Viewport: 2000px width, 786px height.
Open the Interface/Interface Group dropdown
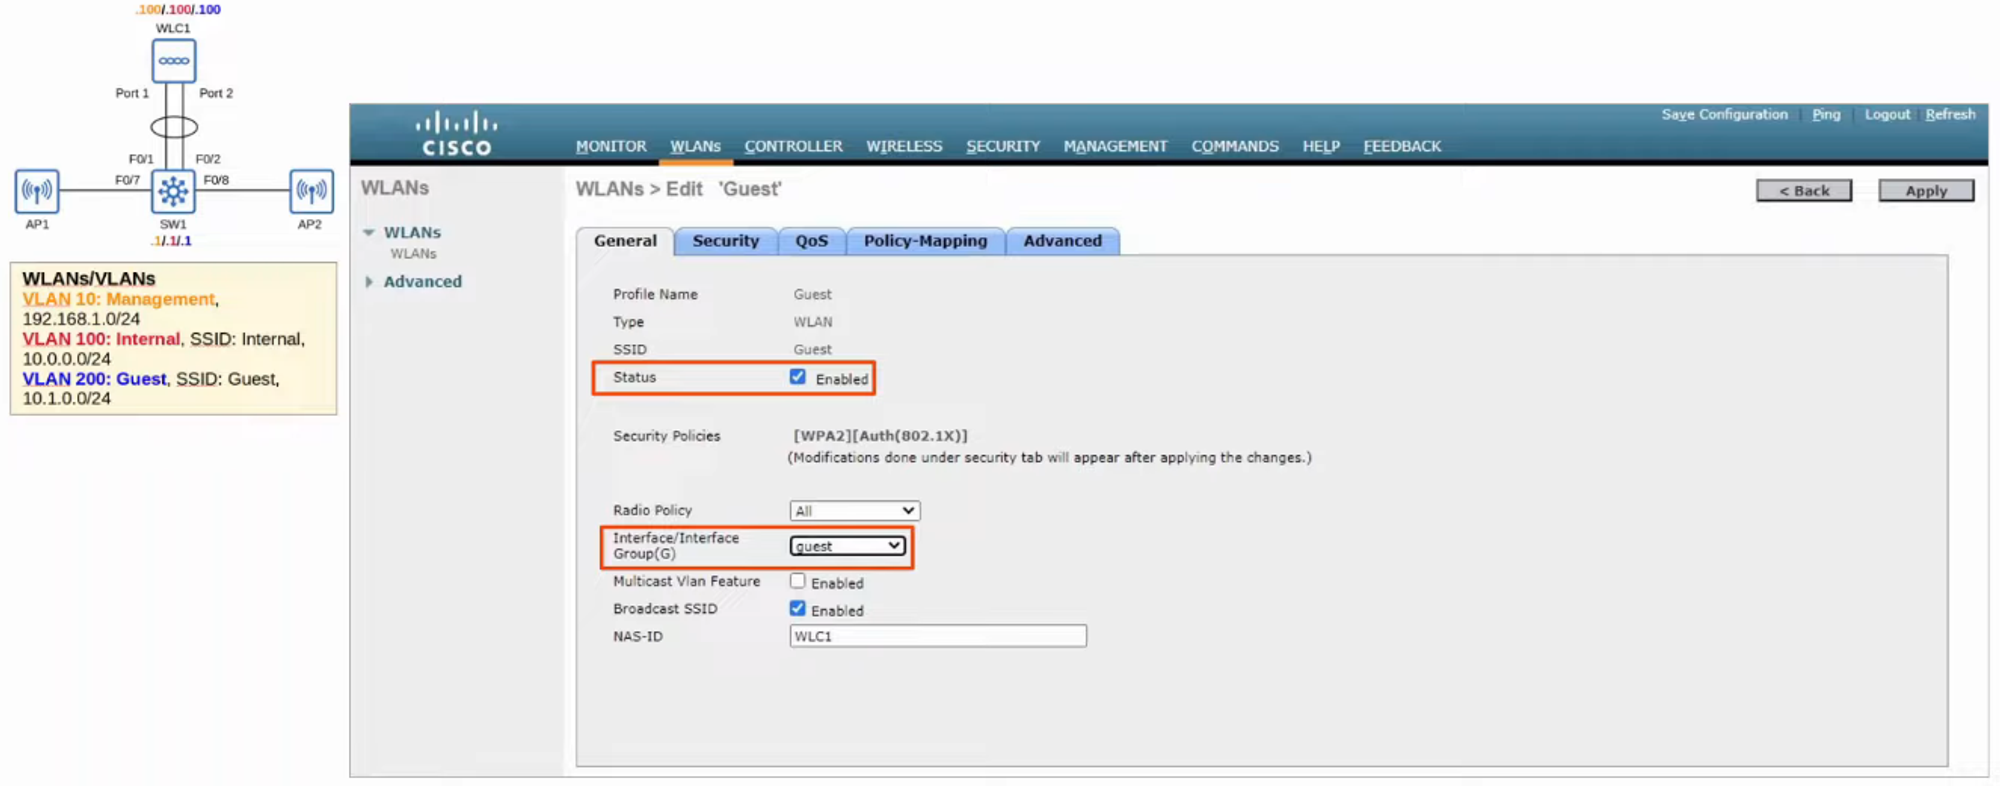[847, 546]
